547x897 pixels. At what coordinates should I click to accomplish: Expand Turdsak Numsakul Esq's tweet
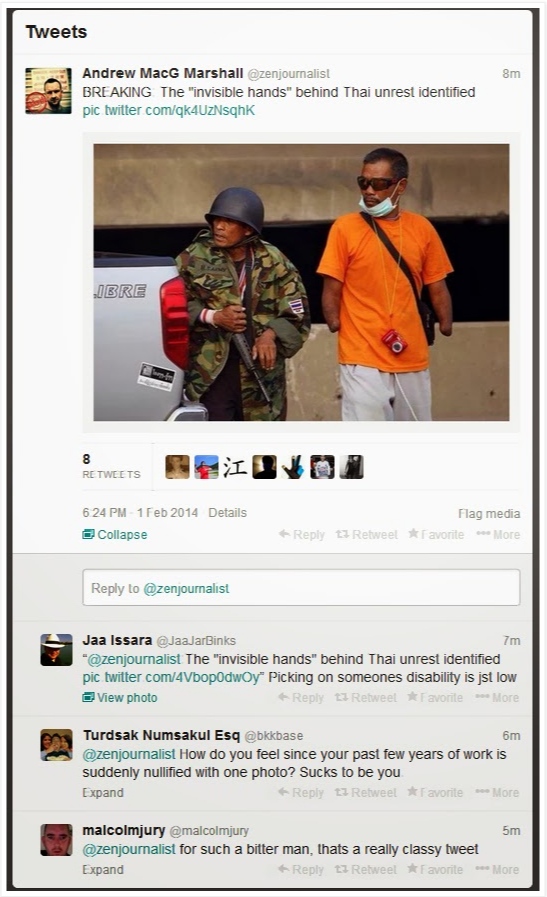[x=102, y=792]
